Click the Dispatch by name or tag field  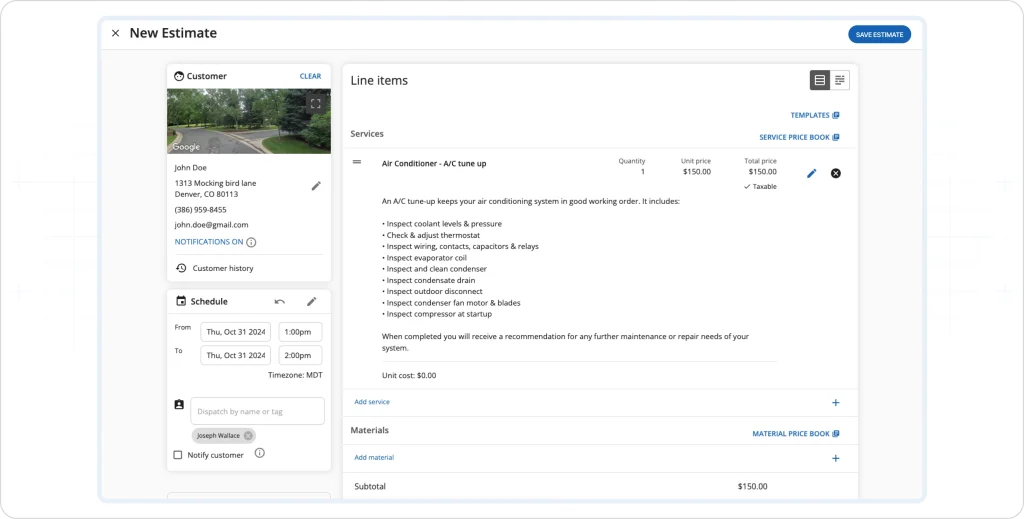point(257,411)
